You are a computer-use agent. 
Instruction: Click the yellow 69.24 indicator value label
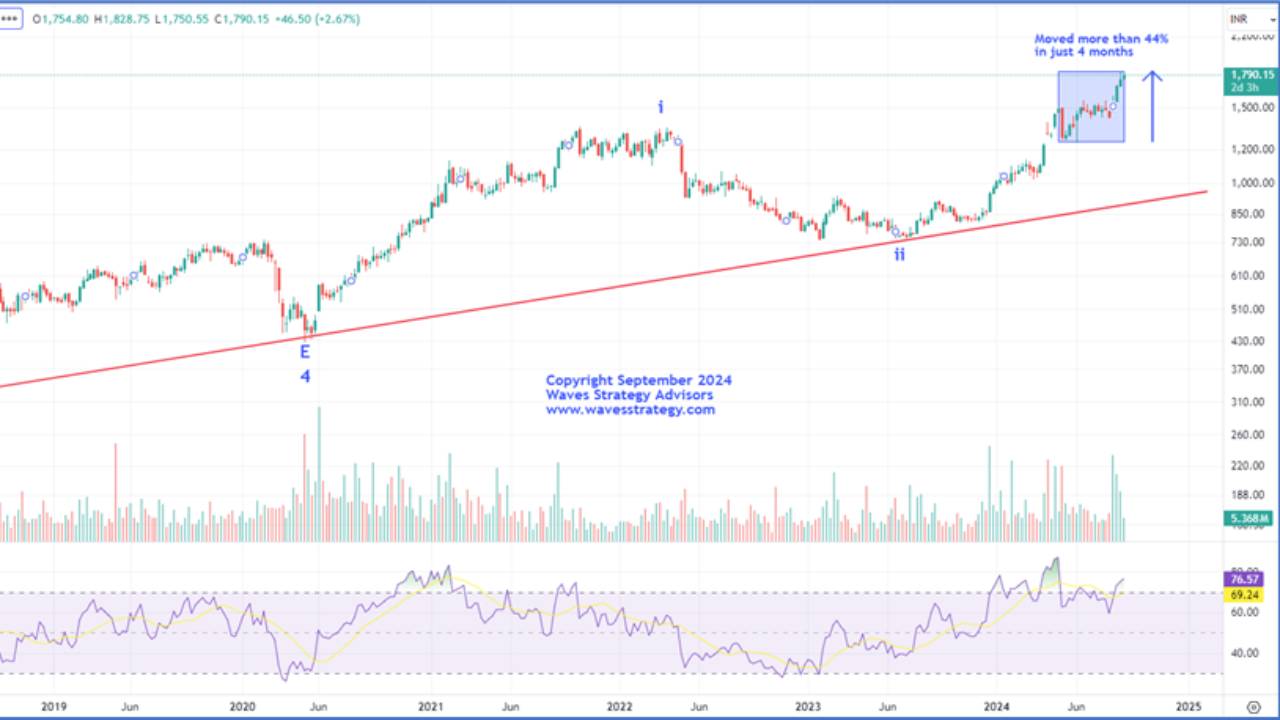pos(1242,592)
